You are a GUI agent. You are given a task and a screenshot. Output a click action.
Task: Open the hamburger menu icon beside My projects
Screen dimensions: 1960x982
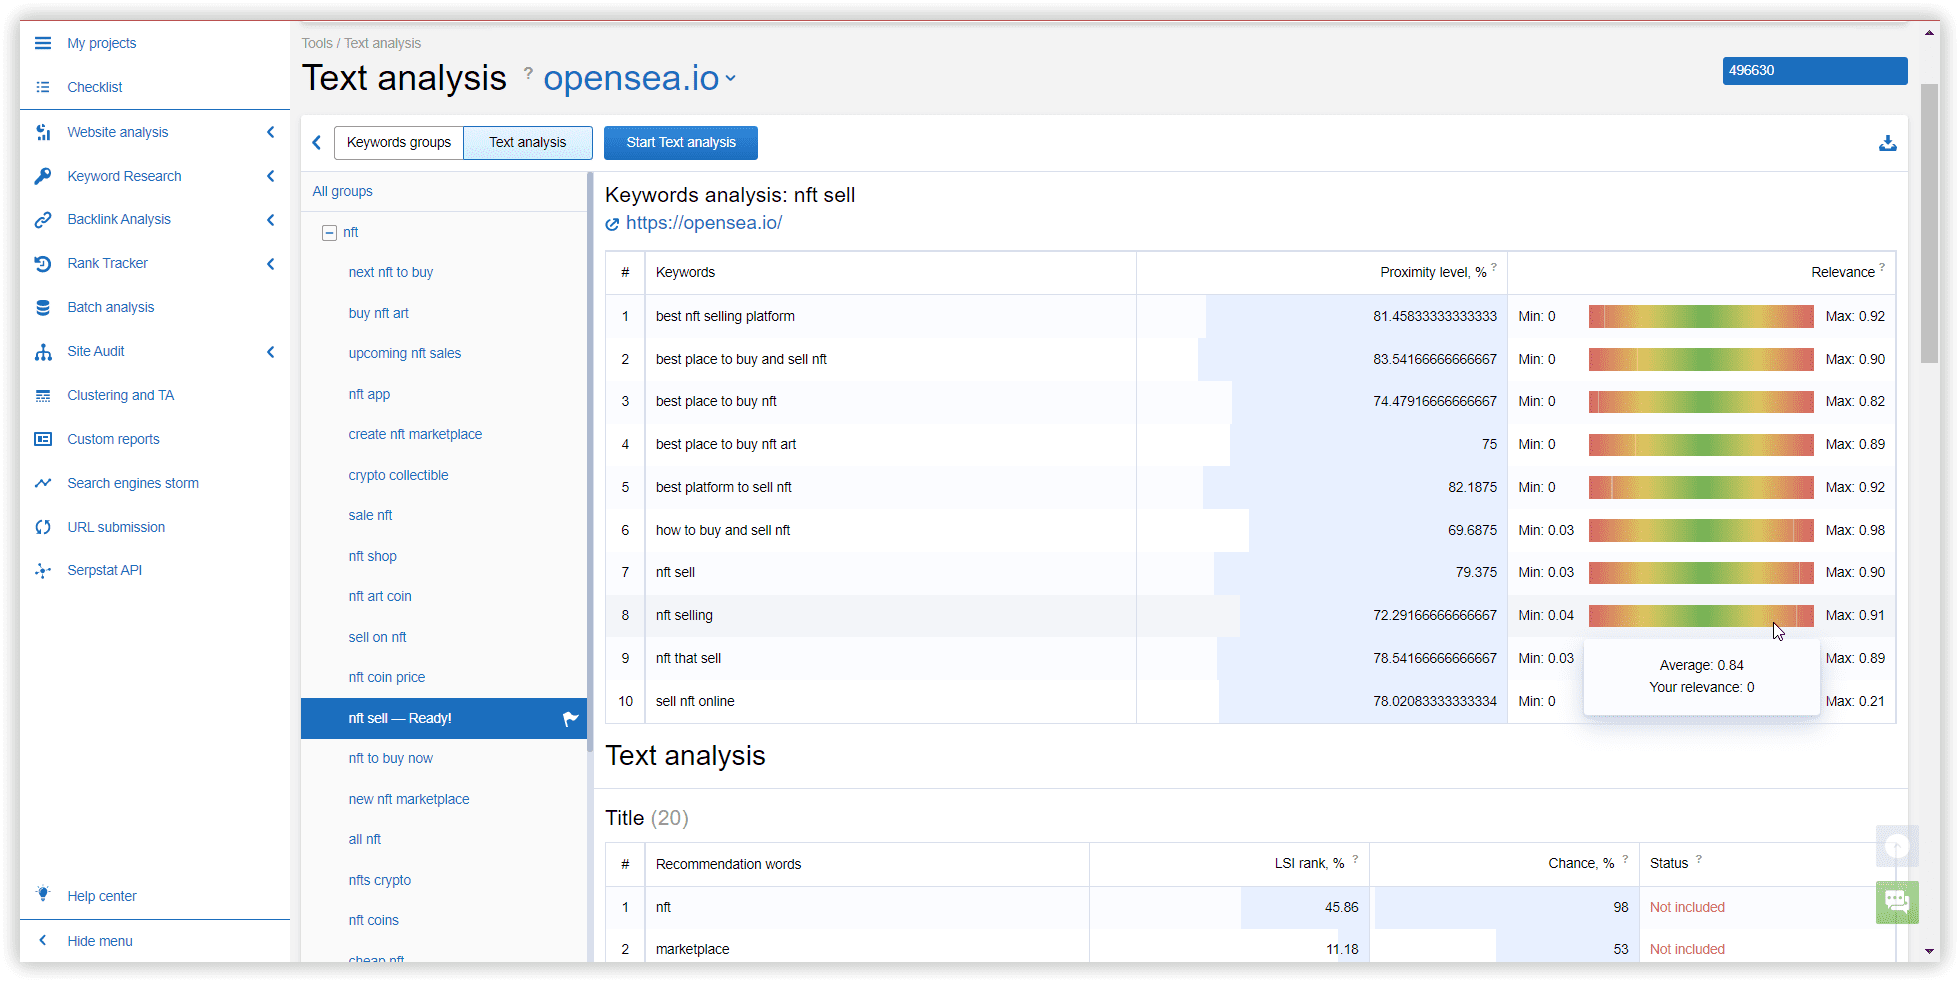pyautogui.click(x=43, y=43)
